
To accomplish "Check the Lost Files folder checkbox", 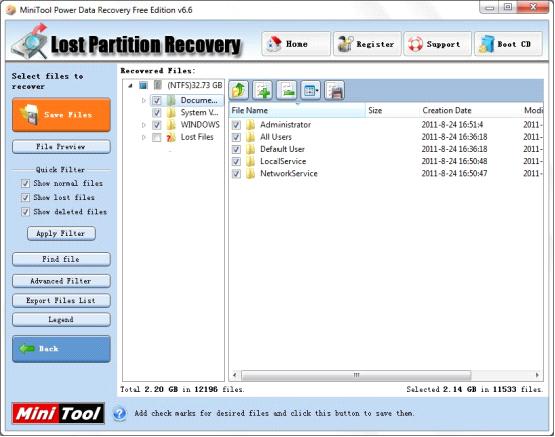I will (x=156, y=137).
